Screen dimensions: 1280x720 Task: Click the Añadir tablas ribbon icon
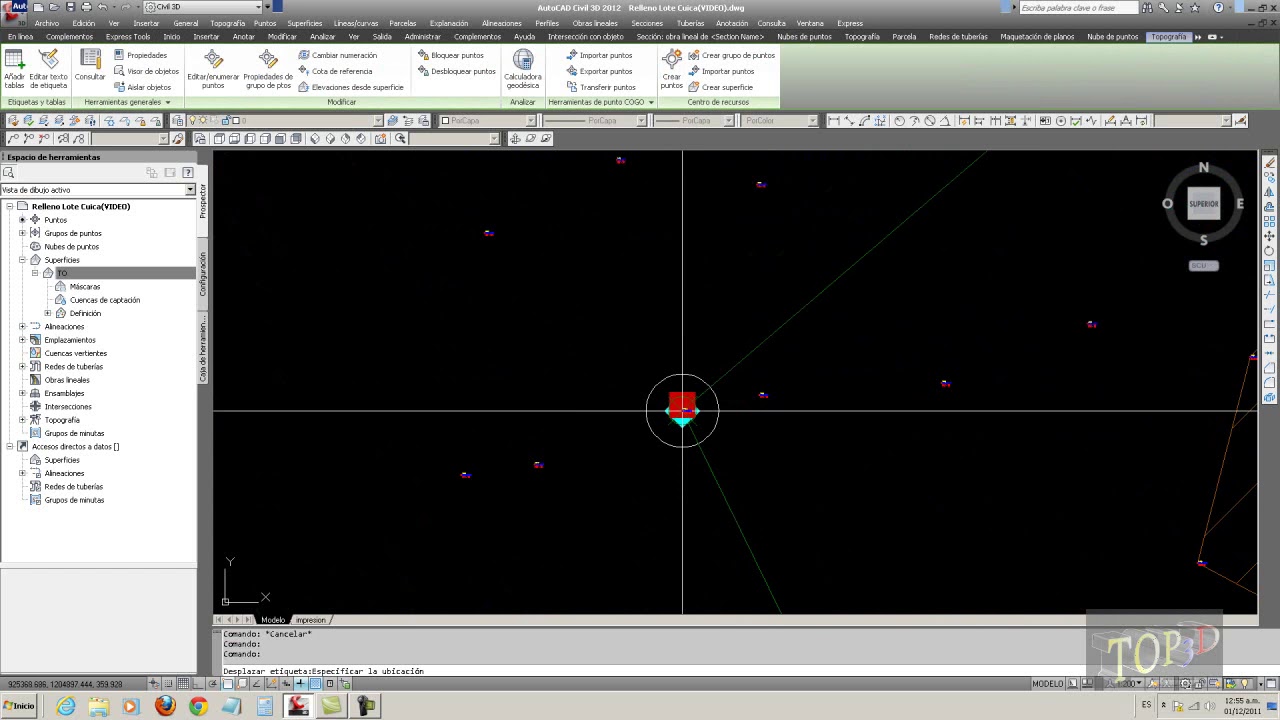(15, 69)
